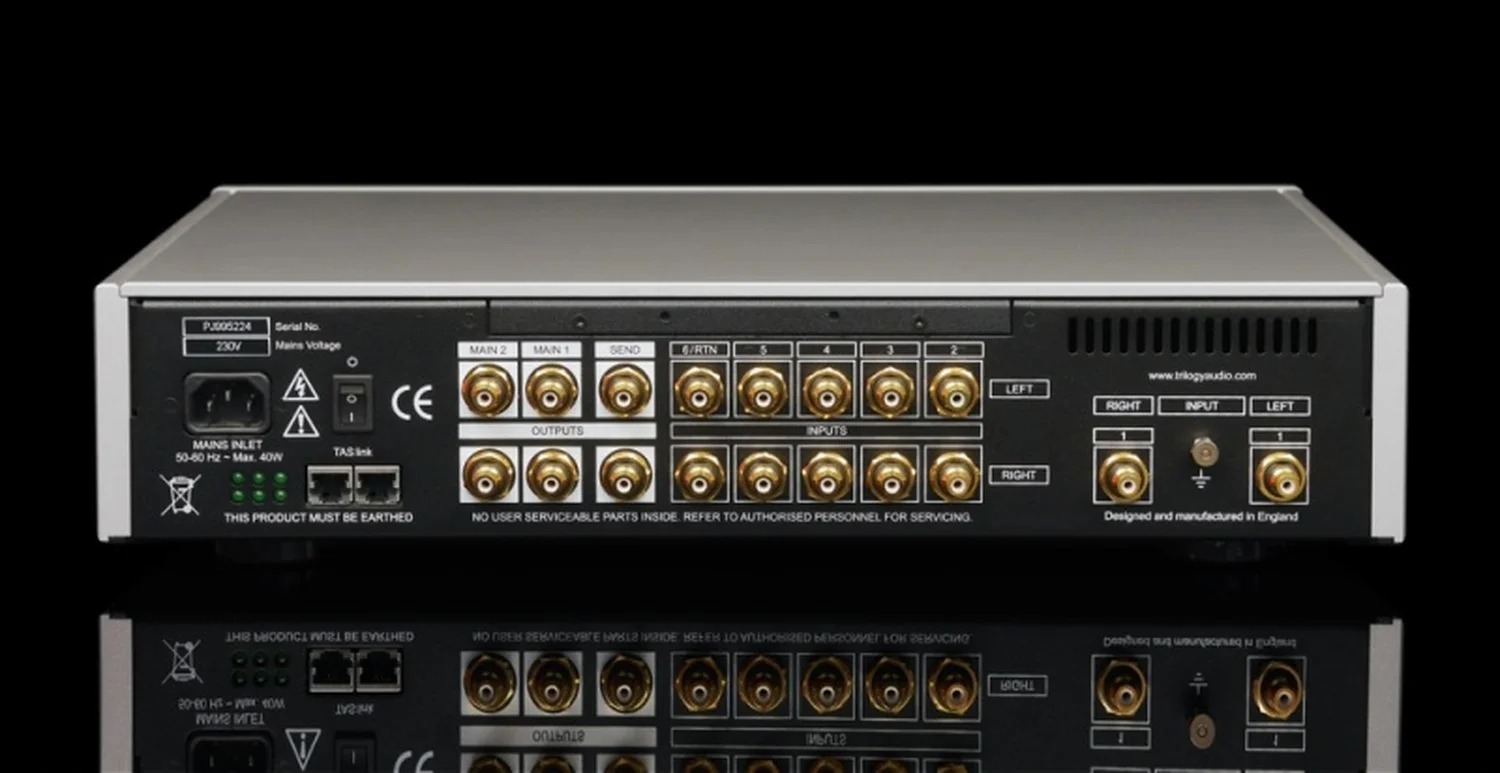Image resolution: width=1500 pixels, height=773 pixels.
Task: Click the CE conformity mark
Action: click(x=412, y=402)
